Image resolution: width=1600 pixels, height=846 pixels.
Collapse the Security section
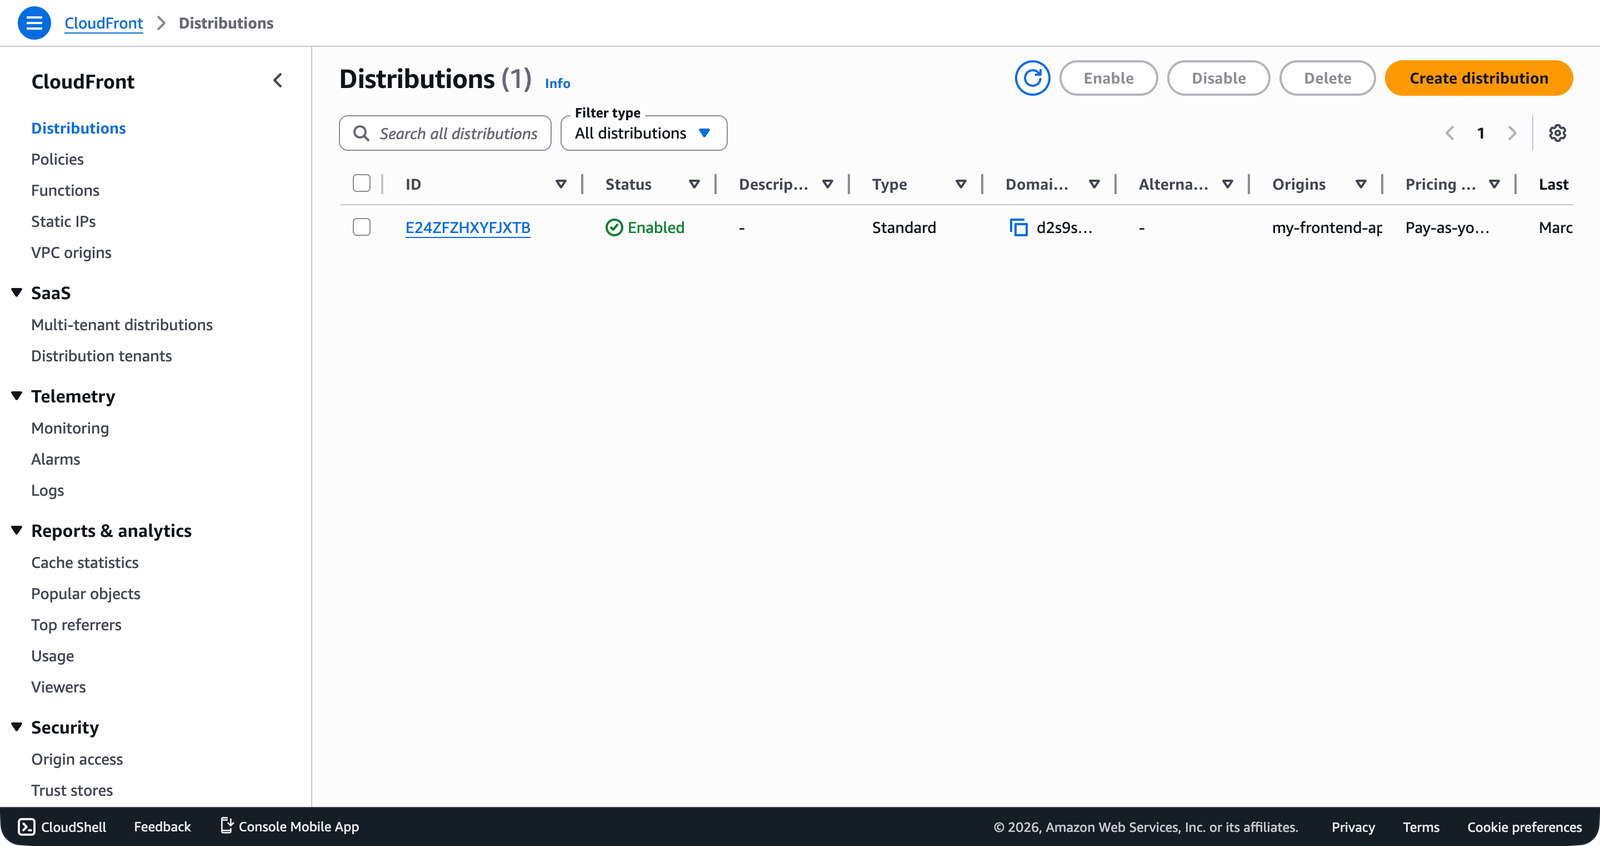[x=17, y=727]
